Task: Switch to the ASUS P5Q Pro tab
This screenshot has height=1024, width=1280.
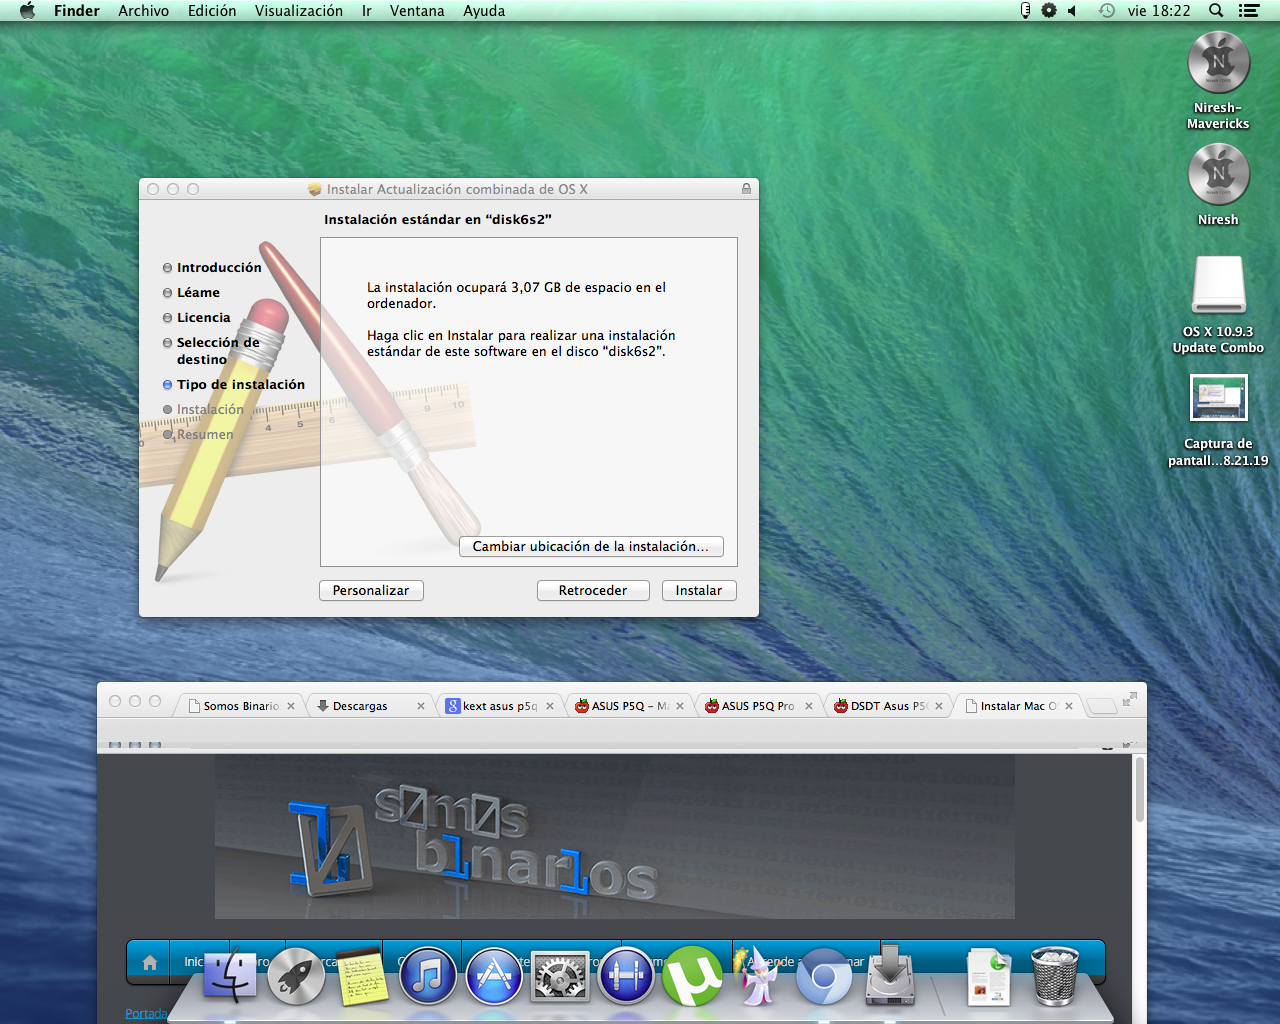Action: tap(757, 706)
